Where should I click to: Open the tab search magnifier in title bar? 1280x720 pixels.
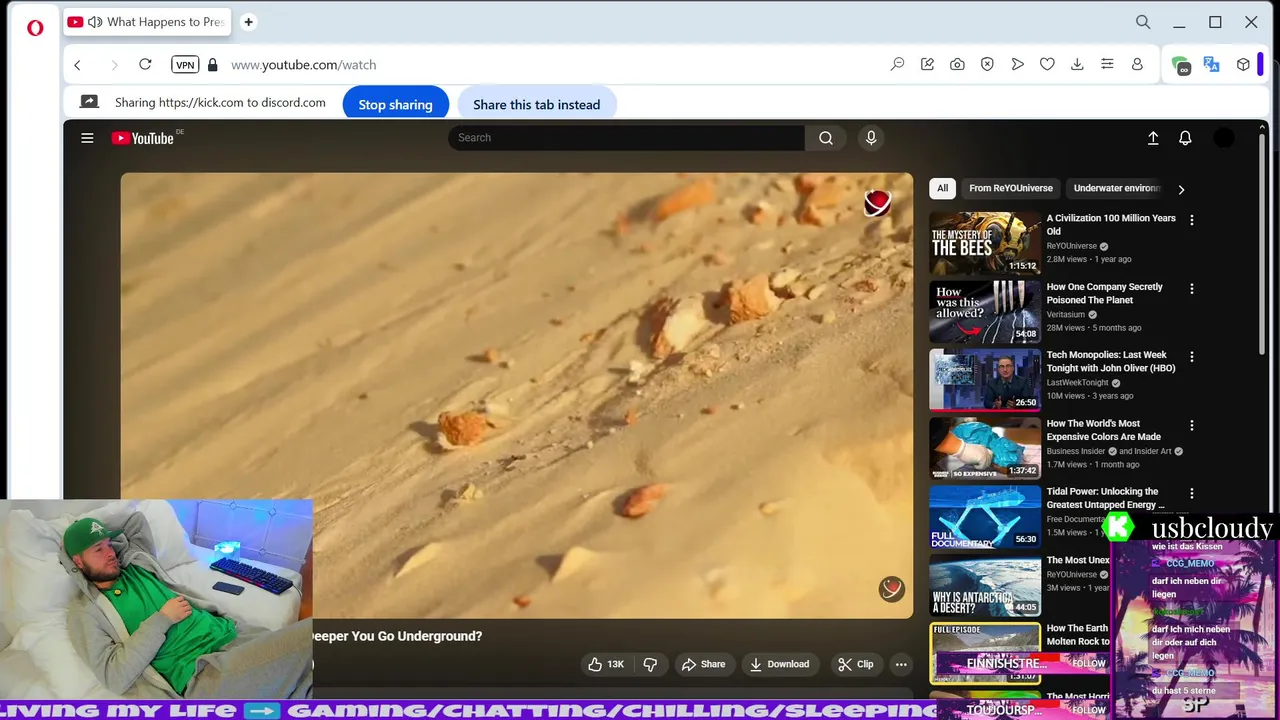click(x=1143, y=22)
